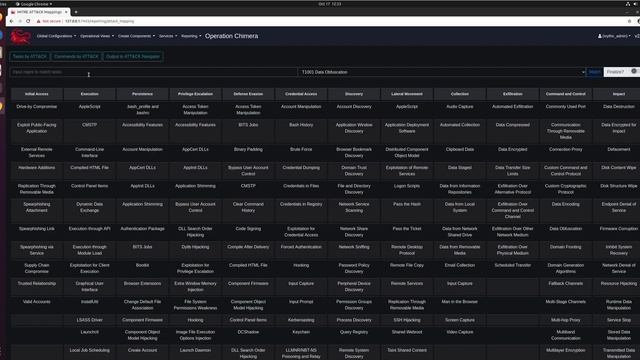Select the Command and Control column header
The image size is (640, 360).
pyautogui.click(x=566, y=94)
